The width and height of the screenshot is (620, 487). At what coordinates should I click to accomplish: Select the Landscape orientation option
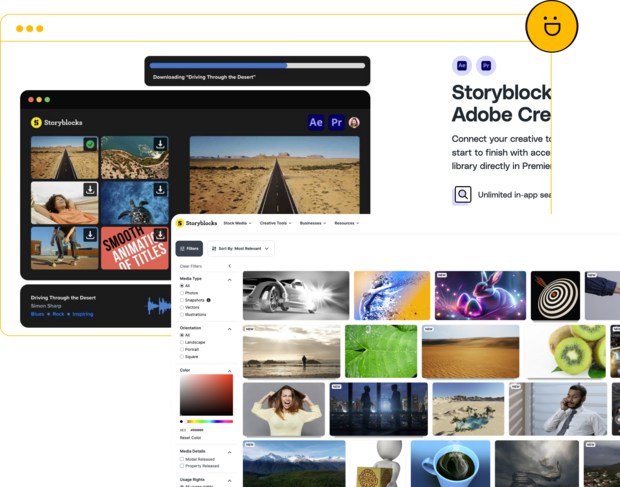(x=182, y=342)
